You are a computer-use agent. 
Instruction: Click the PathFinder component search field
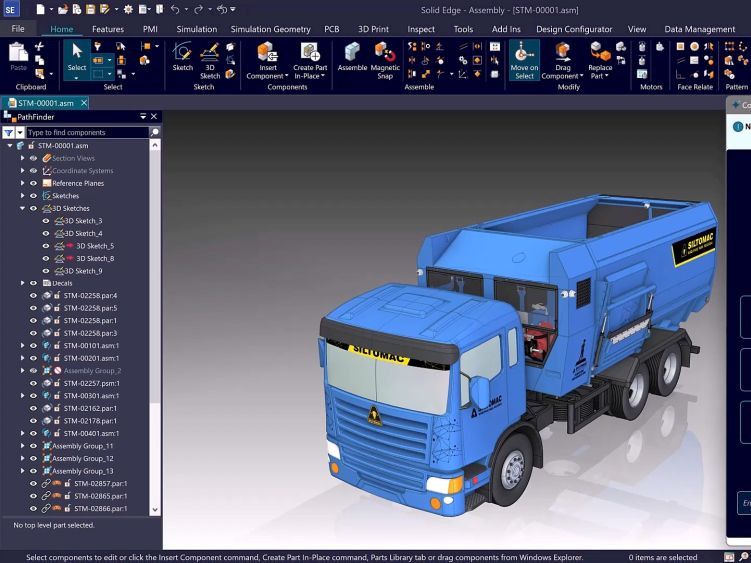87,132
